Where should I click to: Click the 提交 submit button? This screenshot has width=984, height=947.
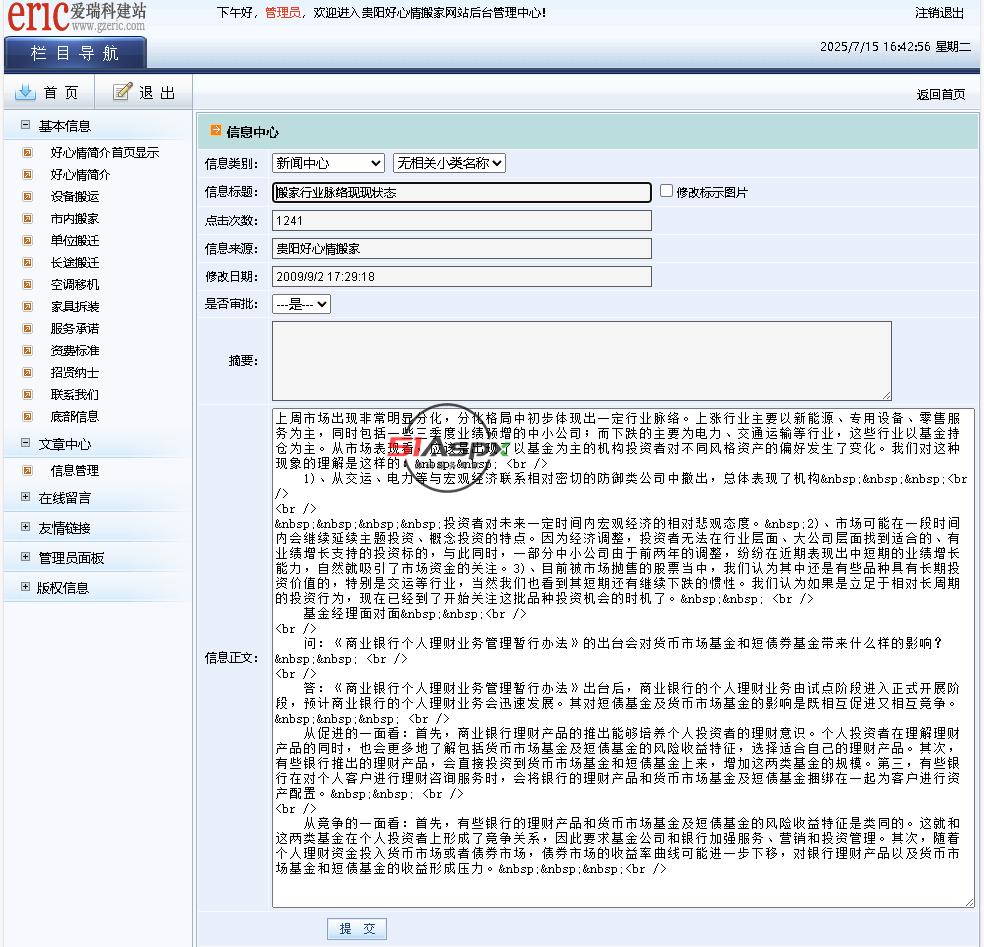point(357,928)
